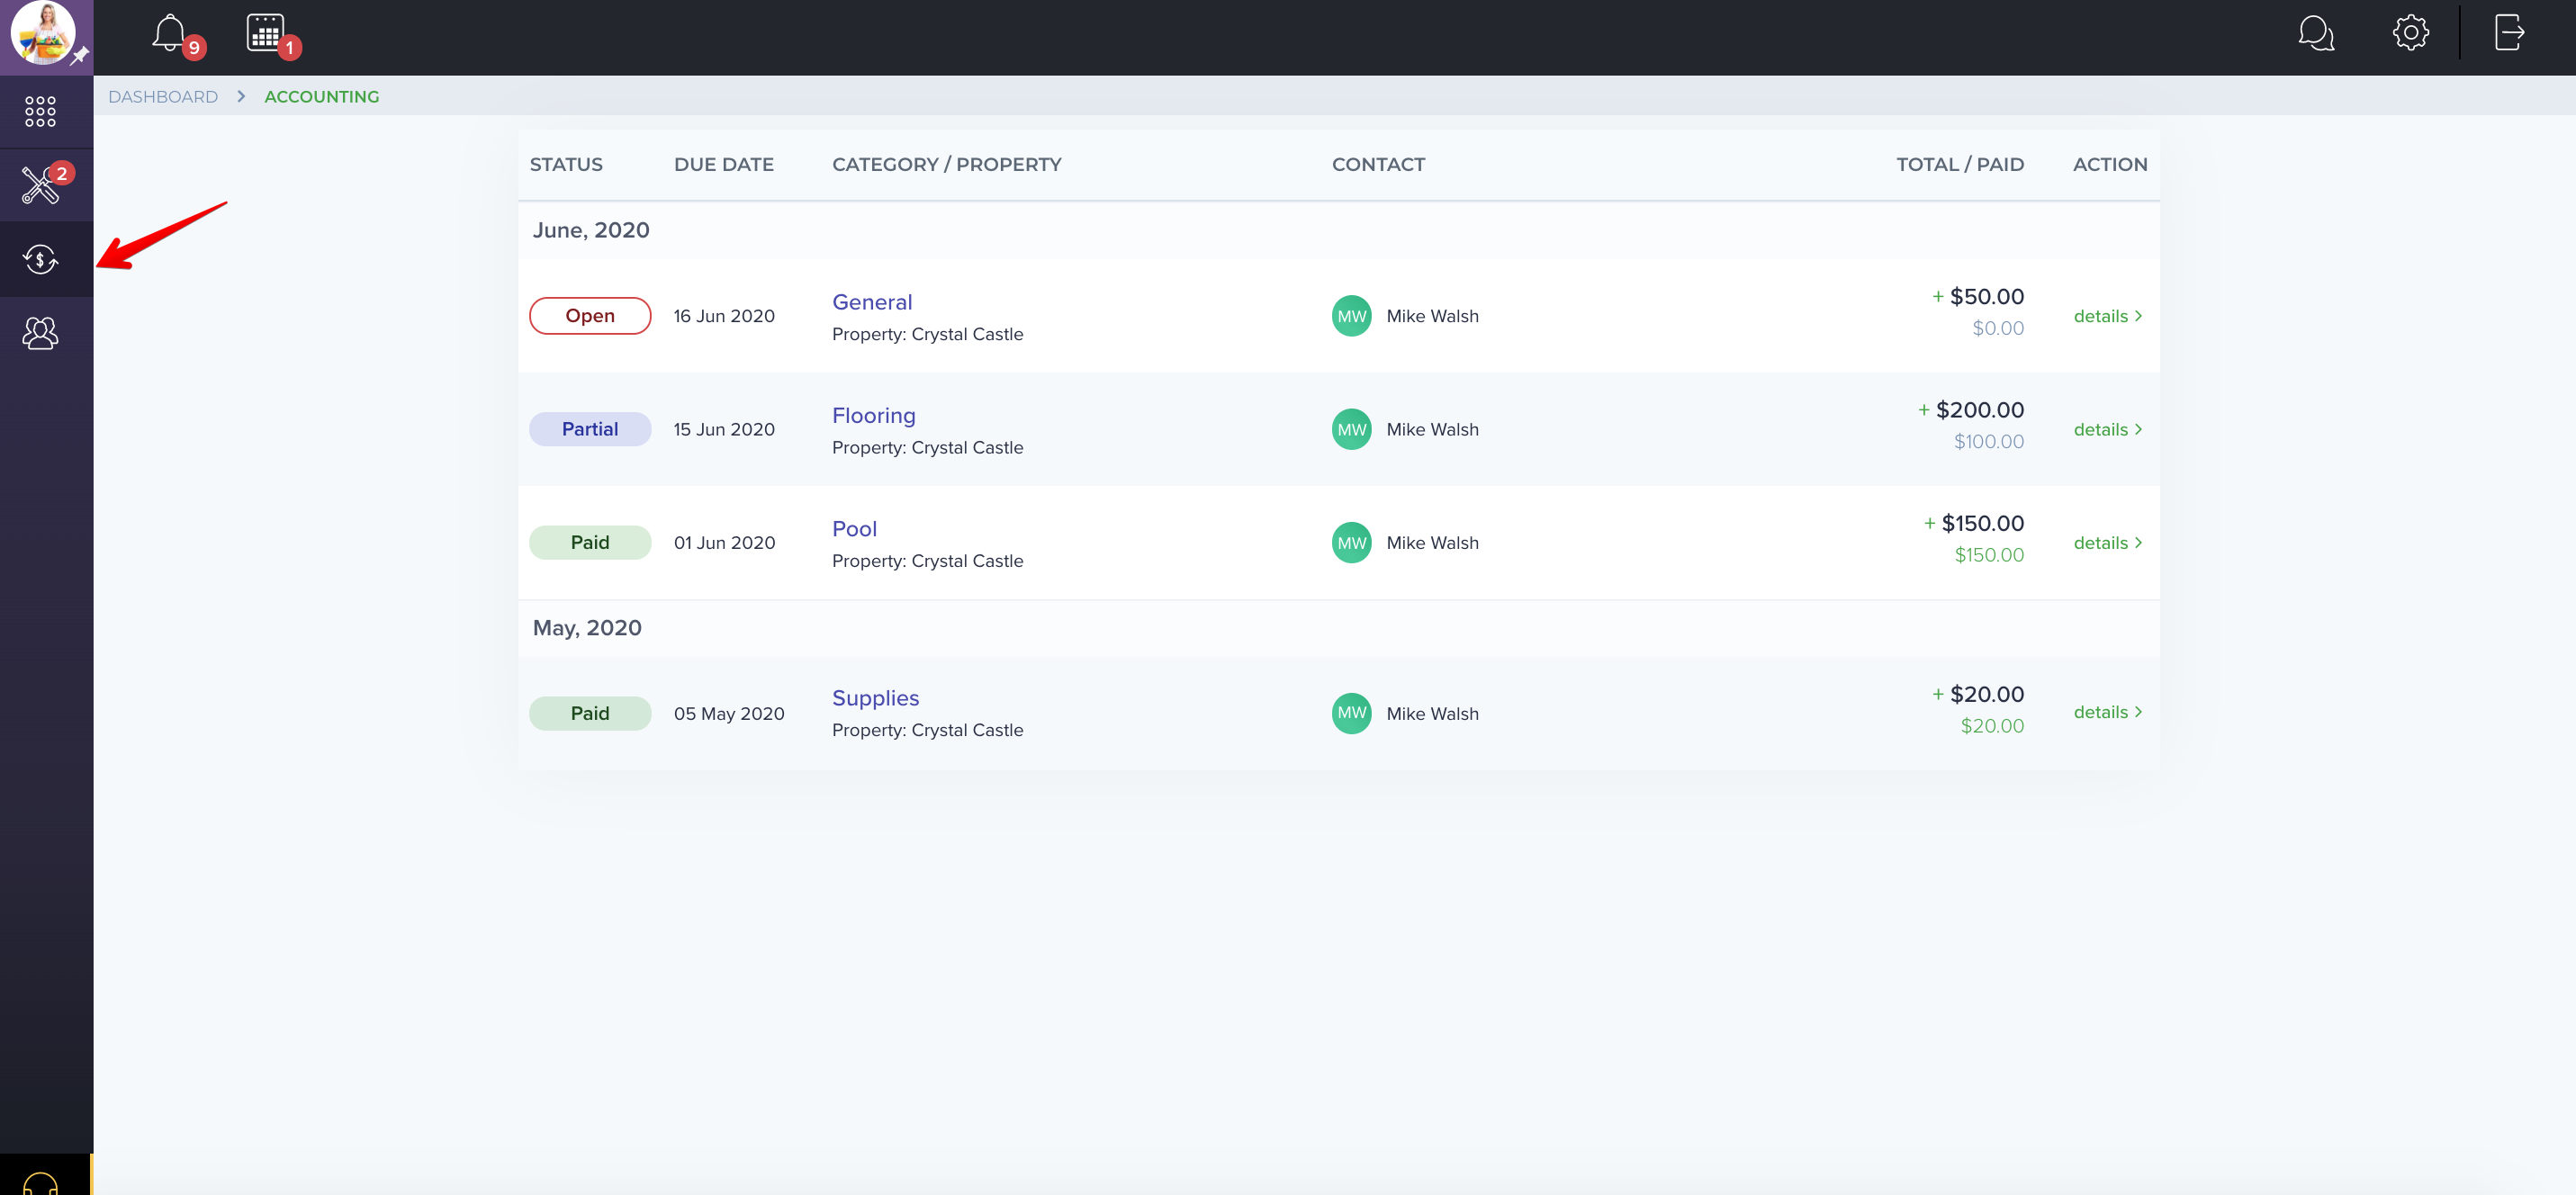Open details for the General invoice
Screen dimensions: 2576x1195
(x=2107, y=316)
